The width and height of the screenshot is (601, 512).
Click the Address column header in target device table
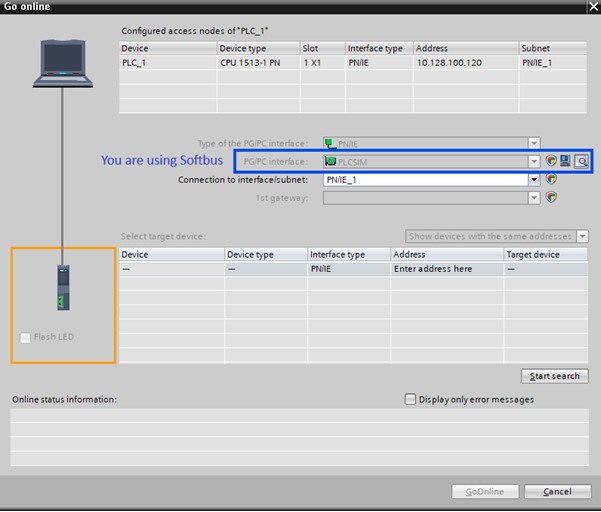(446, 255)
